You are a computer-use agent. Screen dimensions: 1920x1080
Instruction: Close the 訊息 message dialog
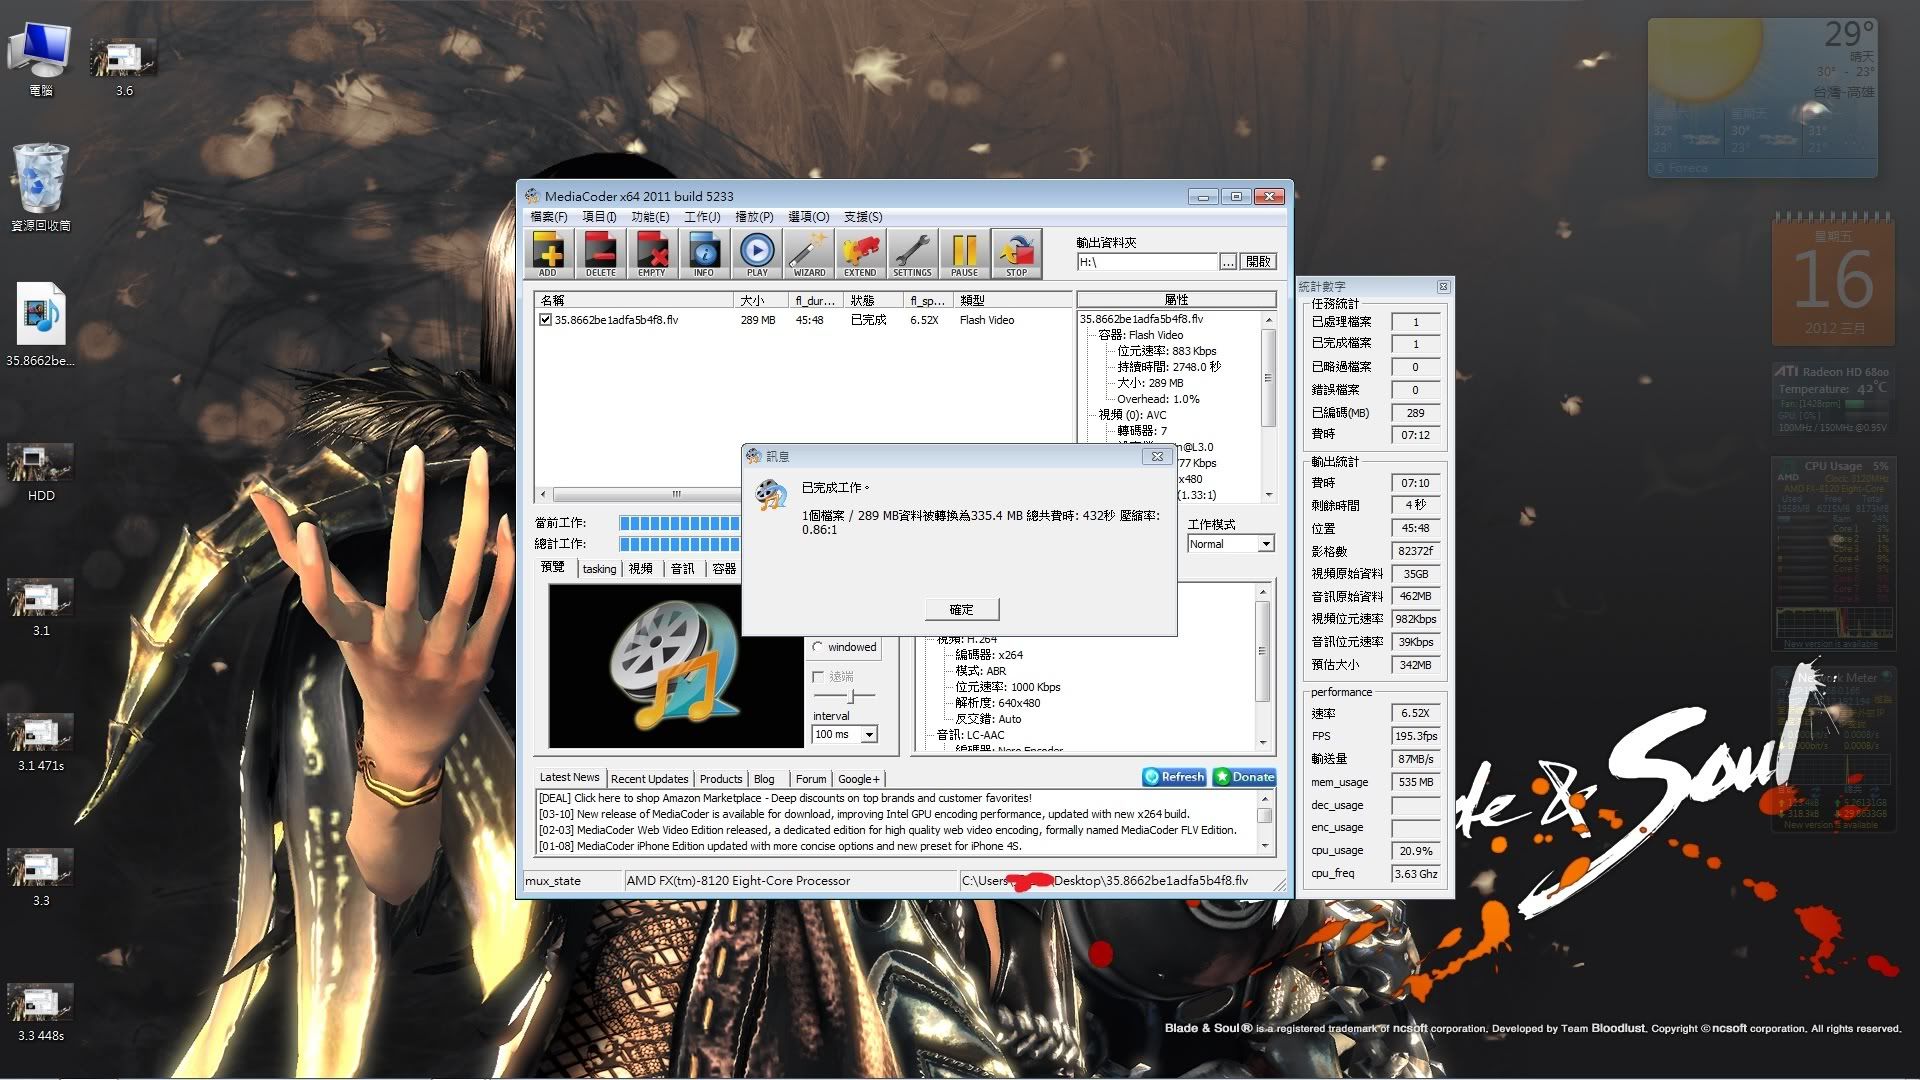(1157, 456)
